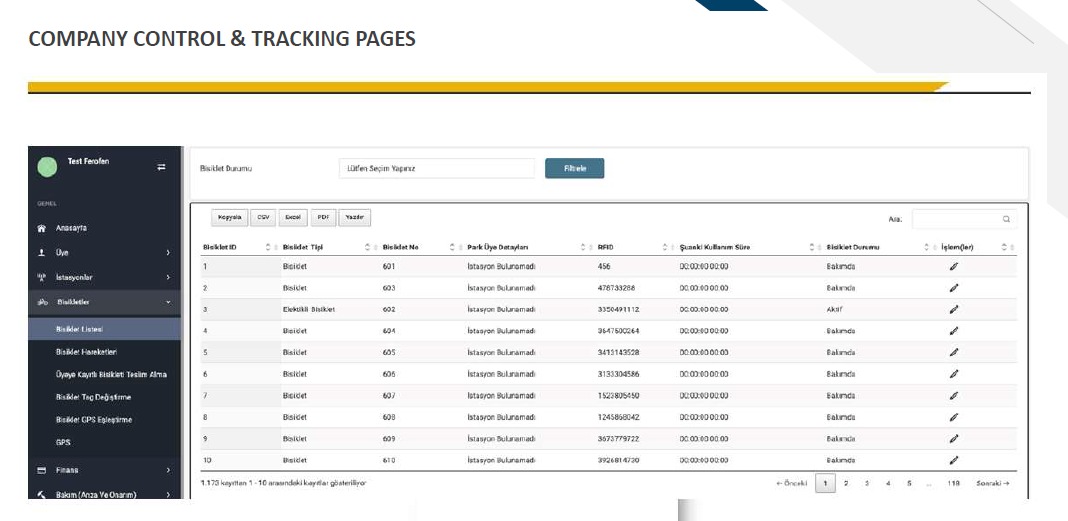Go to page 2 in pagination
Screen dimensions: 1068x521
(846, 484)
